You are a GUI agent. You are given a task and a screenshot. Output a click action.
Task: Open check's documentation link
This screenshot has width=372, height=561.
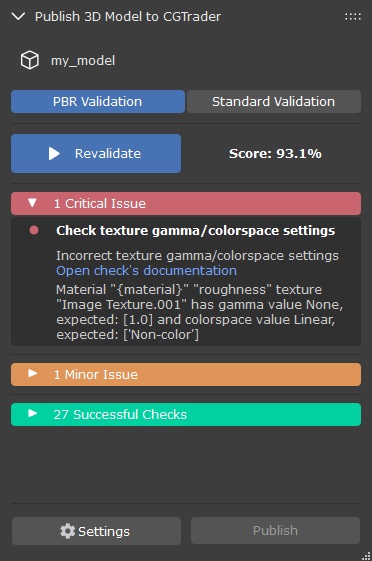146,271
